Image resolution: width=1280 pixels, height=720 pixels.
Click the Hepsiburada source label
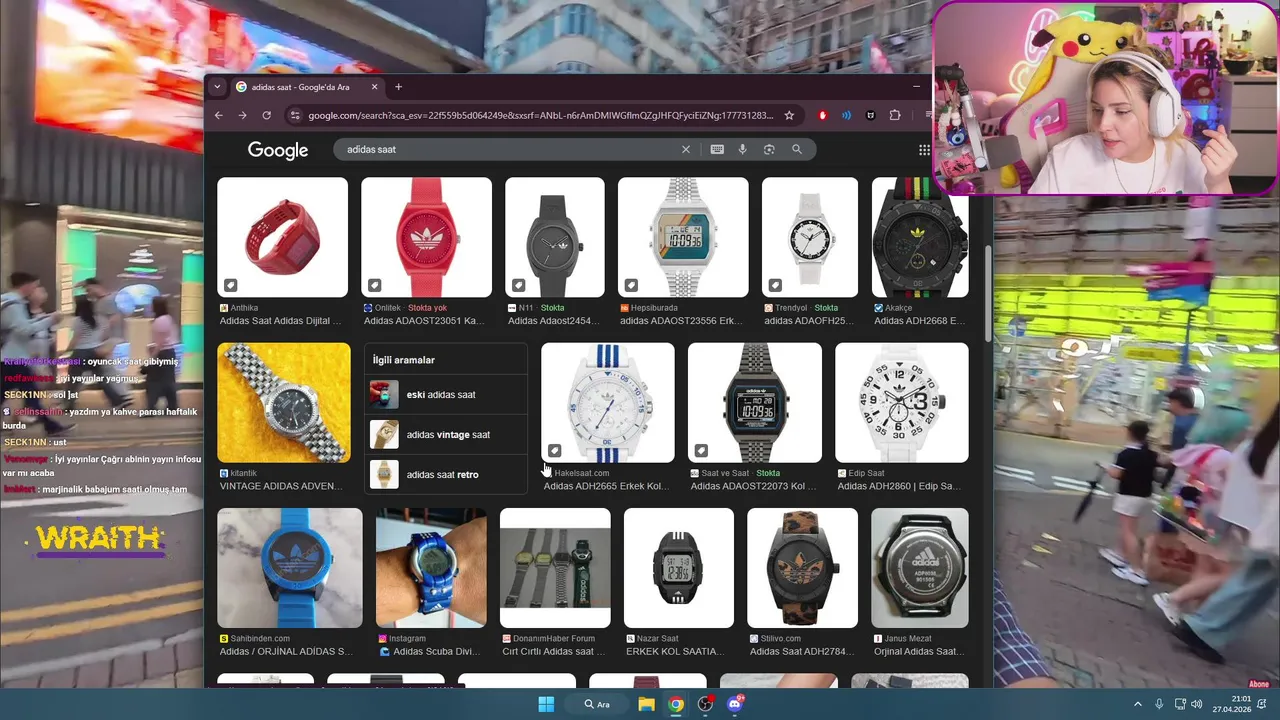[654, 308]
